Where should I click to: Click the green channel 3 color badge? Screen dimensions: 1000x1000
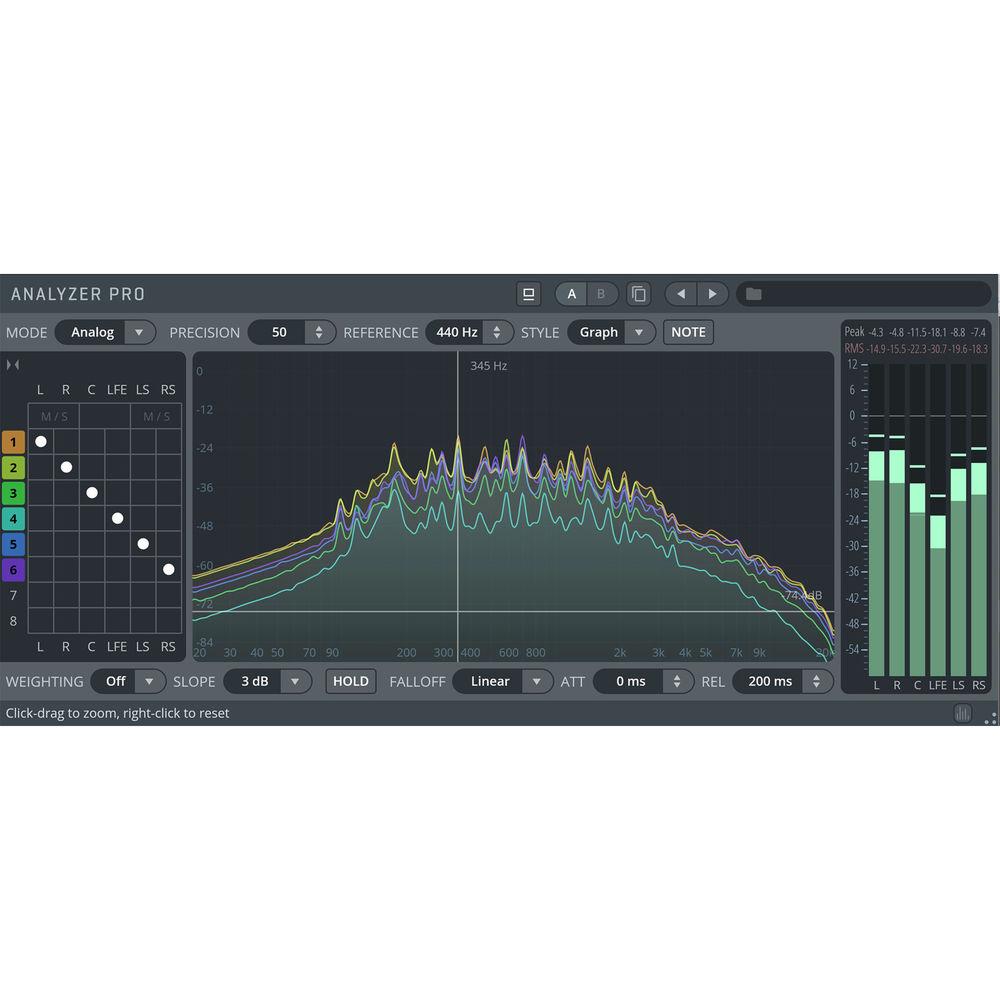(x=13, y=492)
